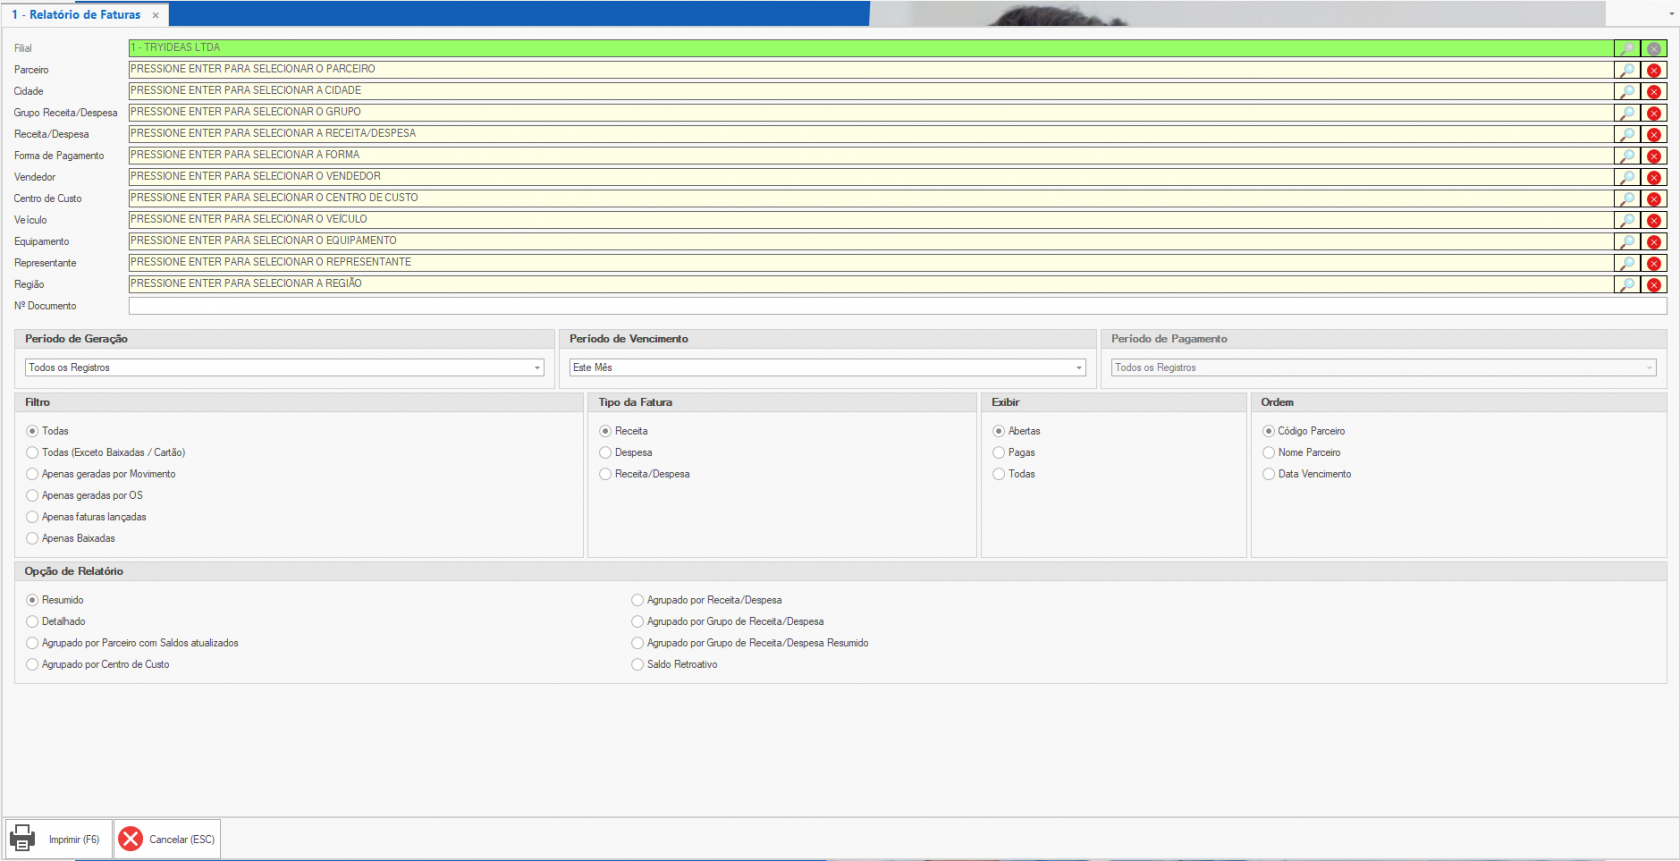
Task: Click the magnifier icon for Veículo row
Action: 1627,221
